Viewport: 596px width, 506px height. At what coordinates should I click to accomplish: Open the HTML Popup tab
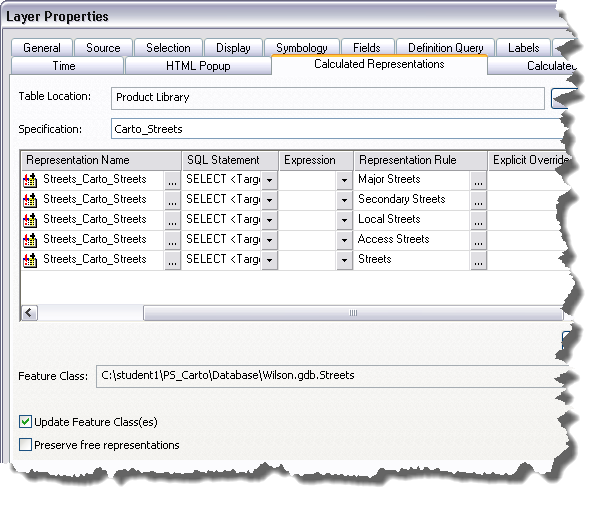[198, 66]
